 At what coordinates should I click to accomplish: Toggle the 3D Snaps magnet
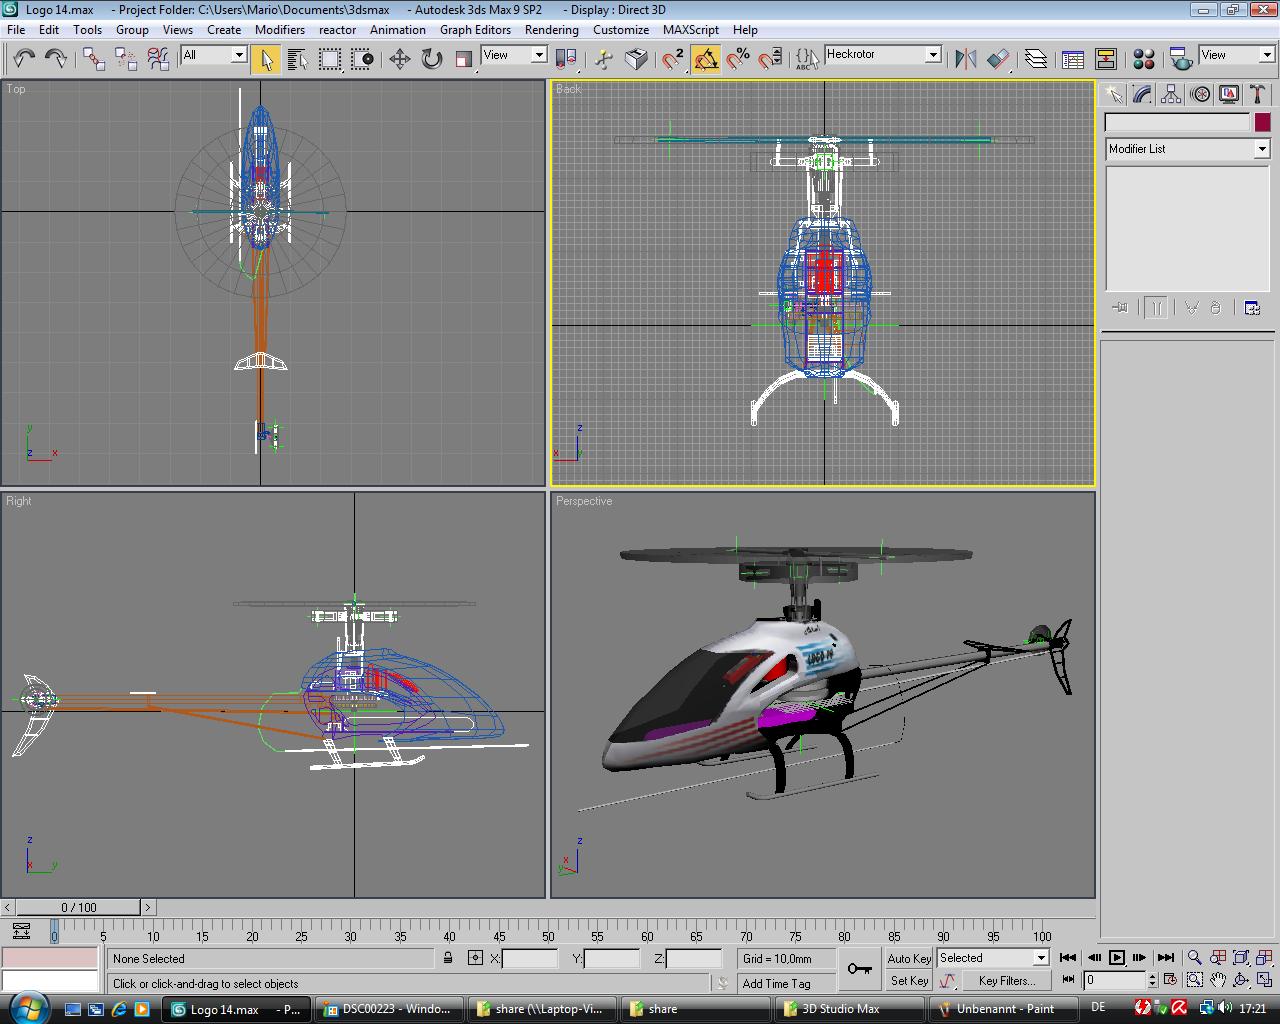(673, 59)
